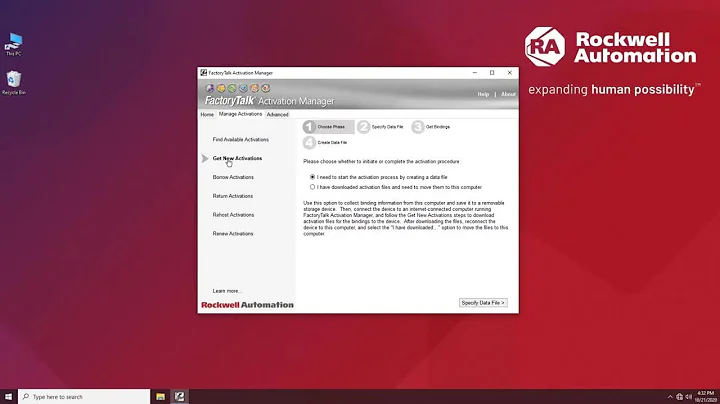Viewport: 720px width, 404px height.
Task: Open This PC desktop icon
Action: tap(13, 45)
